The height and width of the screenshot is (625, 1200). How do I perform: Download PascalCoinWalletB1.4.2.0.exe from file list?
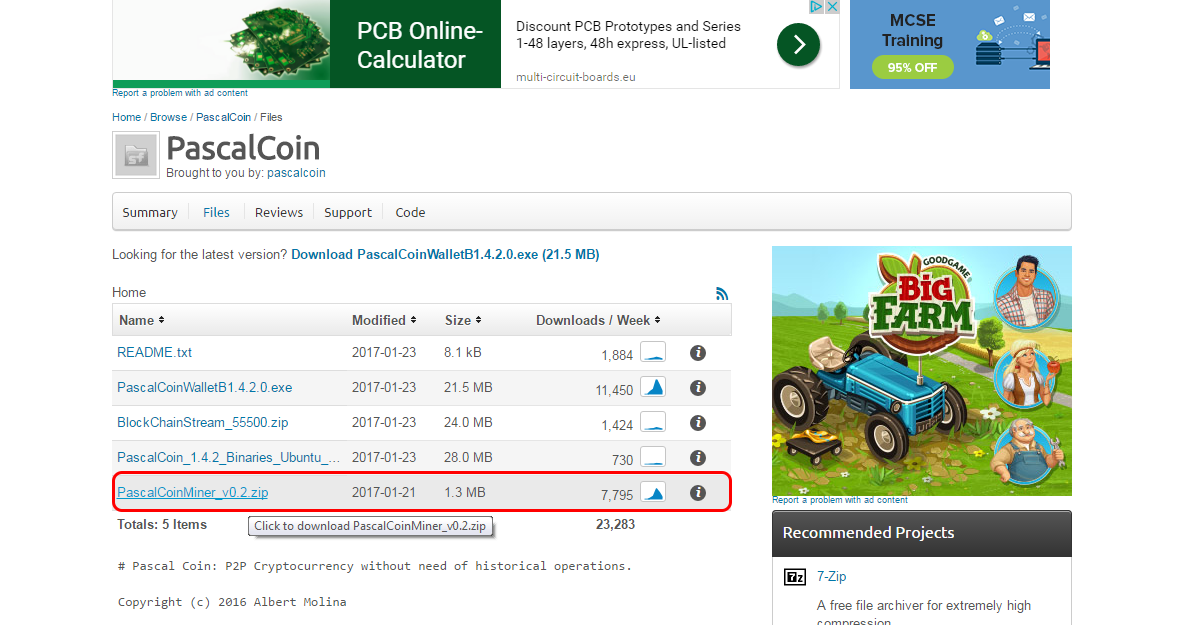pyautogui.click(x=205, y=388)
